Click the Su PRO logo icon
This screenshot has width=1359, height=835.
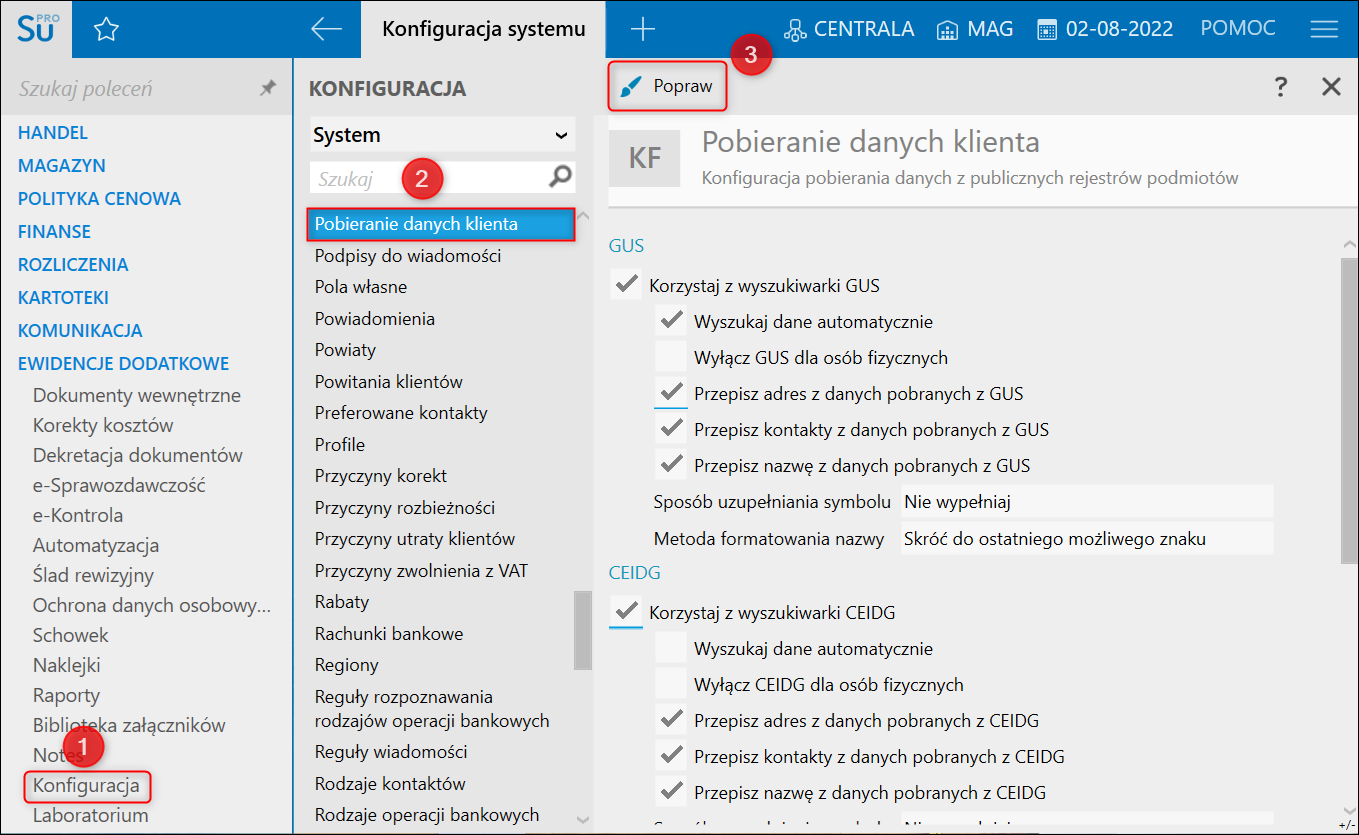tap(38, 29)
